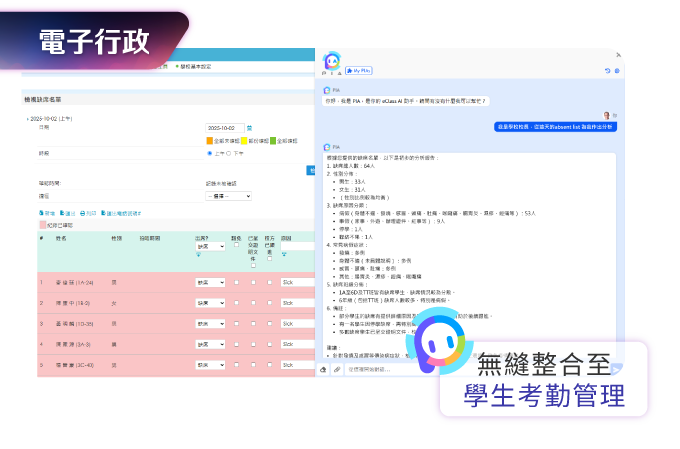Image resolution: width=680 pixels, height=449 pixels.
Task: Open the '-- 選擇 --' dropdown
Action: 228,196
